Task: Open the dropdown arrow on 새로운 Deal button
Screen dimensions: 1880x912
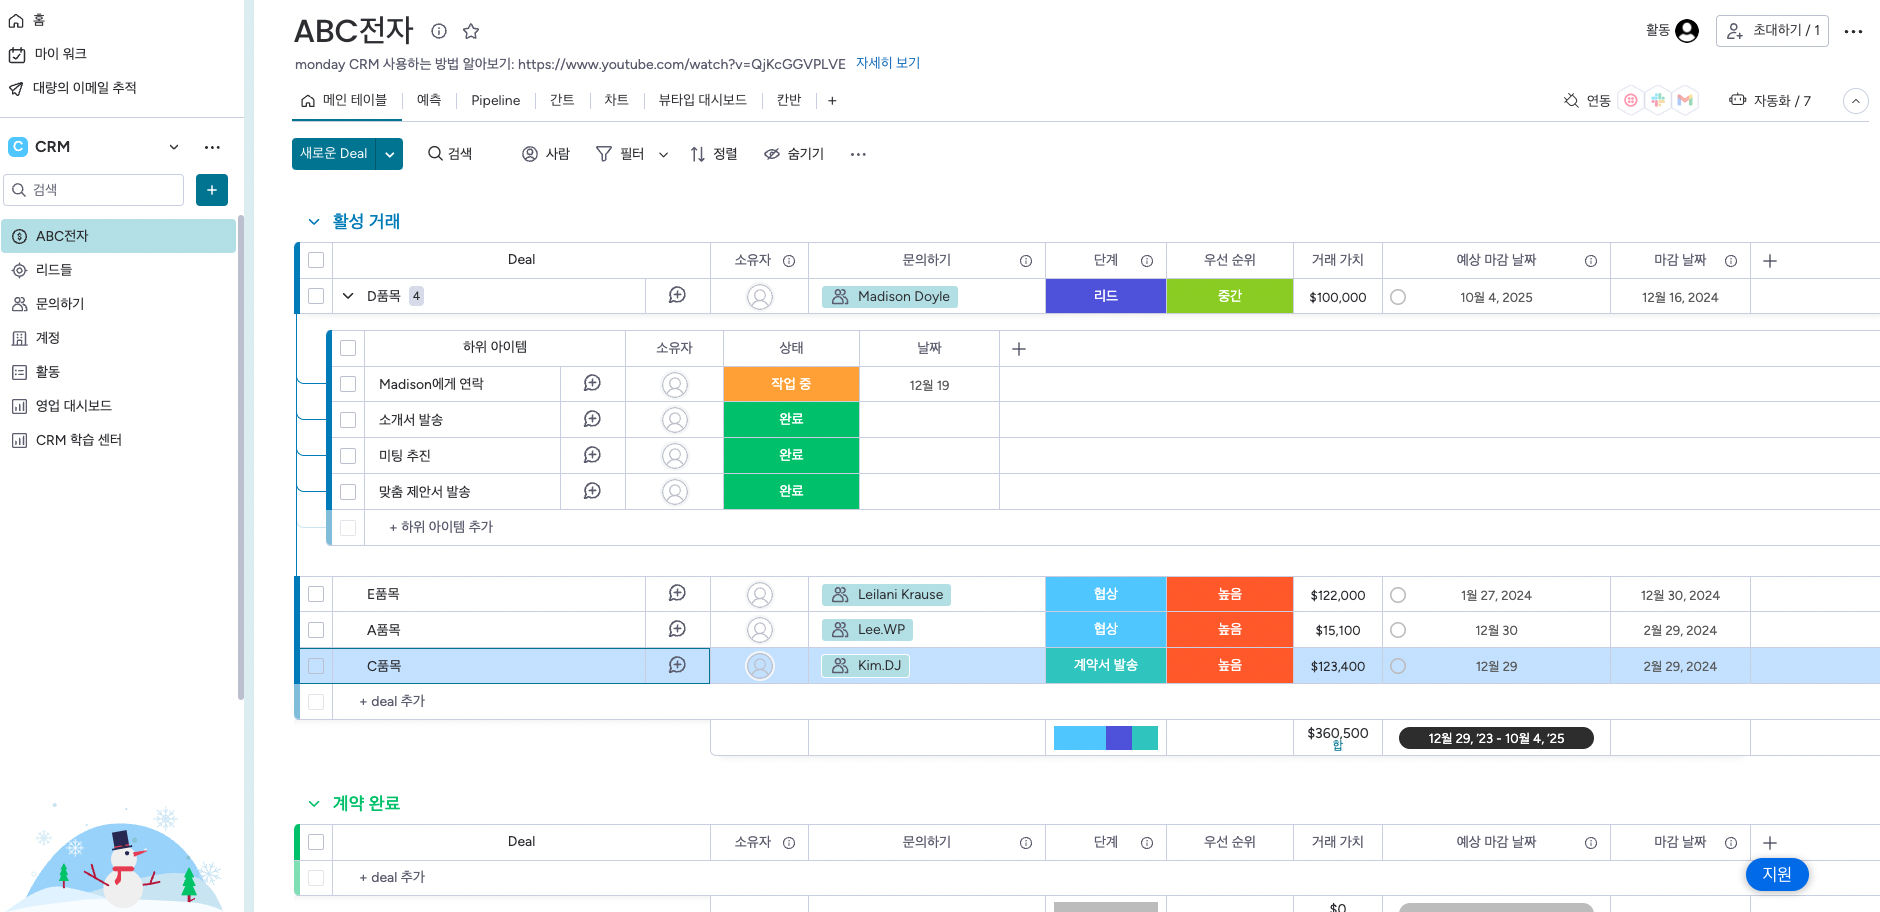Action: pos(390,154)
